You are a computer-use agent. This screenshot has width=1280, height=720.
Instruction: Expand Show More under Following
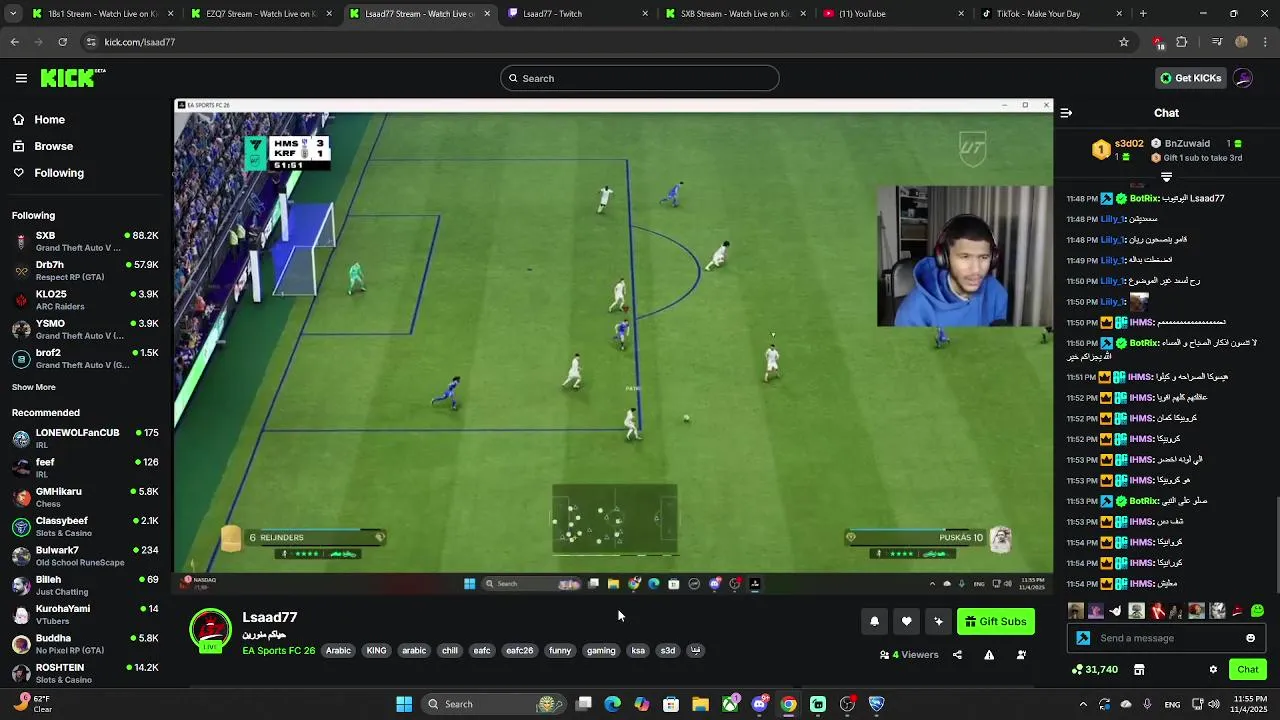pos(34,387)
